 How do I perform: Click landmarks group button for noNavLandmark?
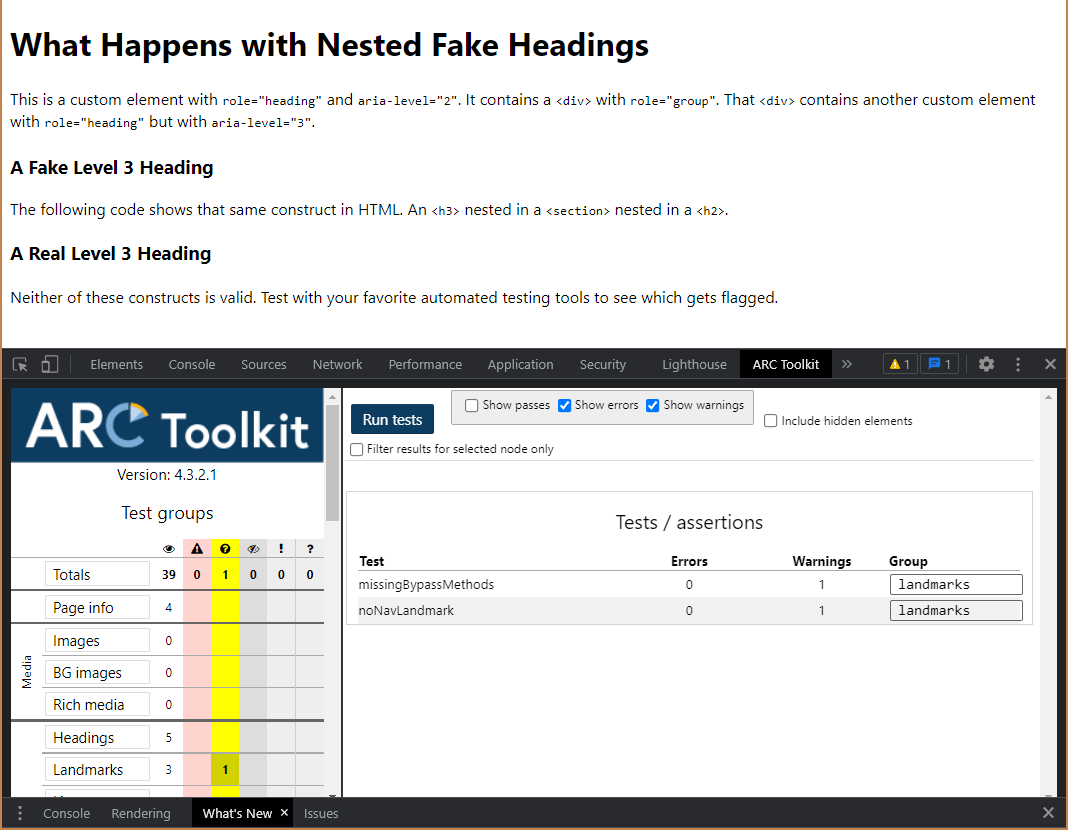tap(956, 610)
